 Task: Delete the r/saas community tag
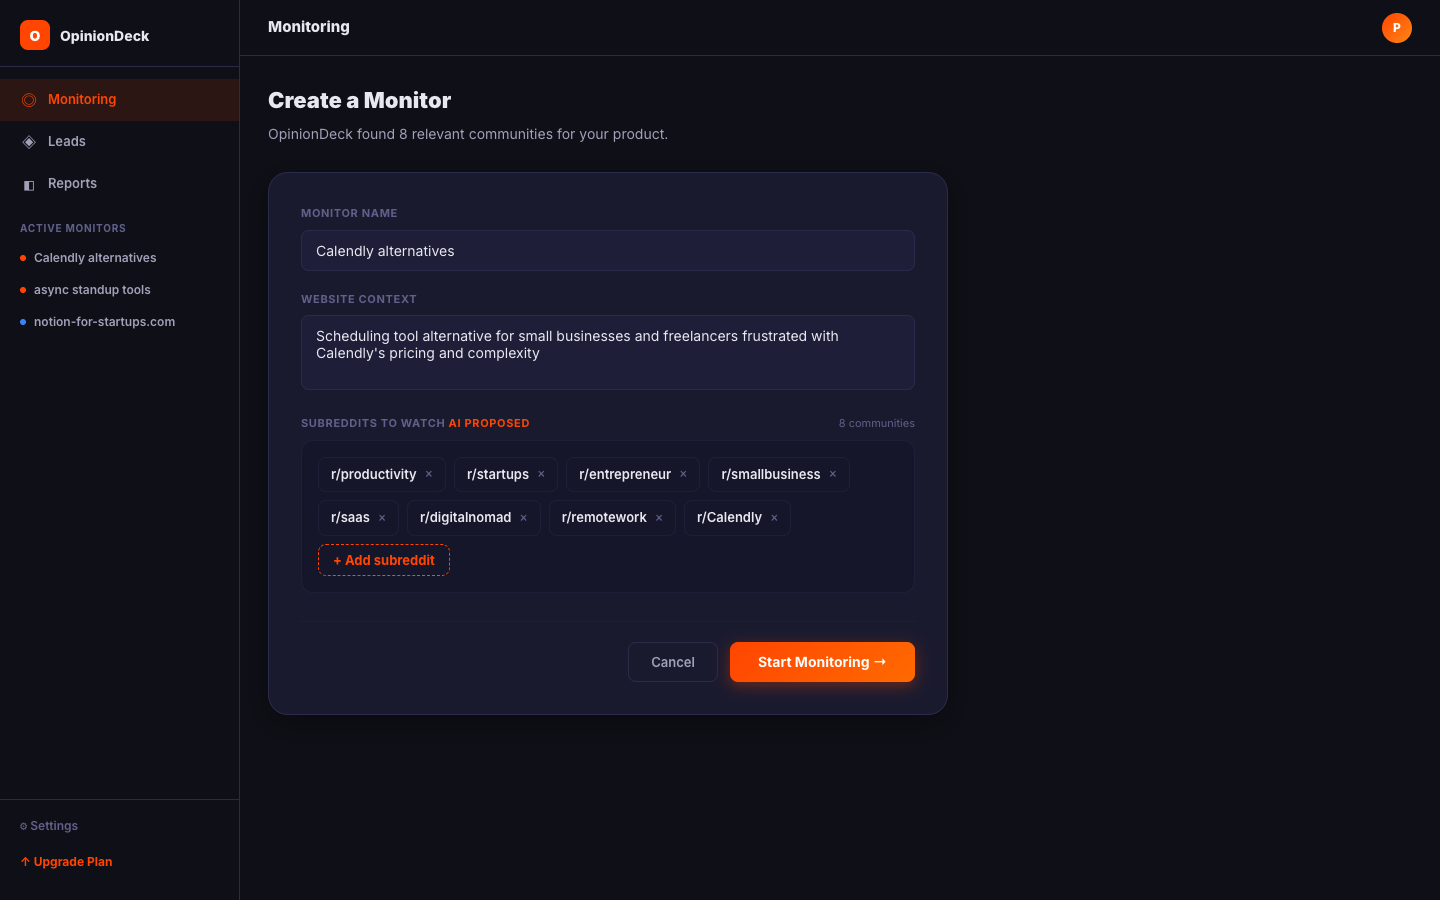click(381, 517)
